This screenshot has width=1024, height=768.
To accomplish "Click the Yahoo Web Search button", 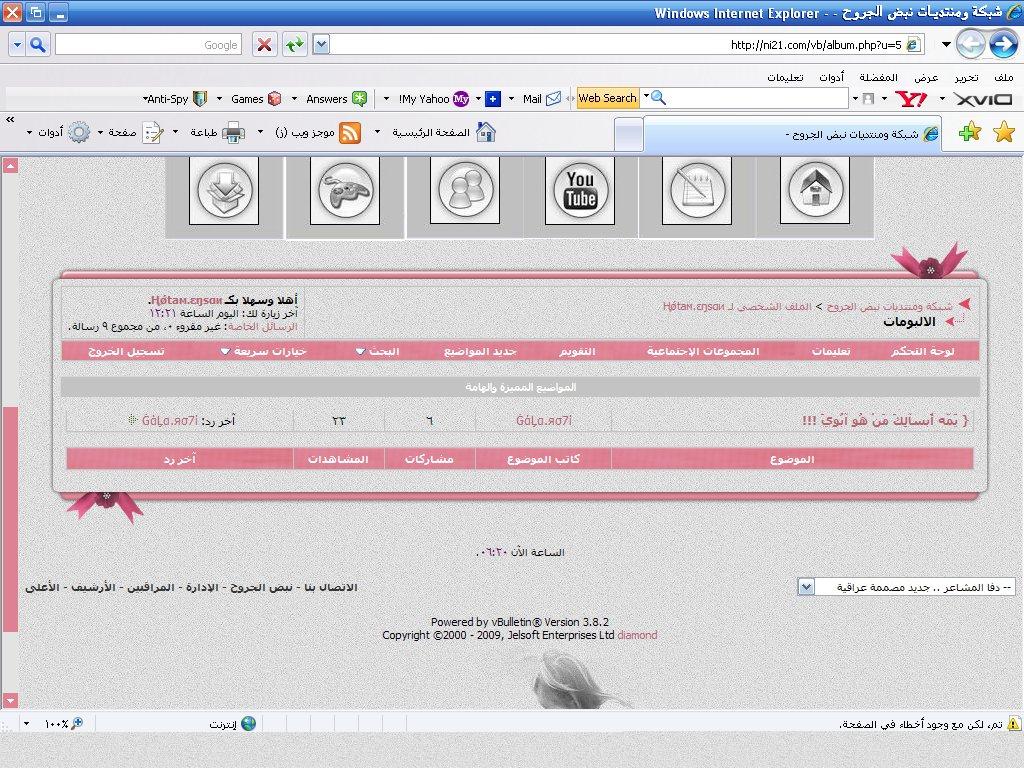I will coord(606,98).
